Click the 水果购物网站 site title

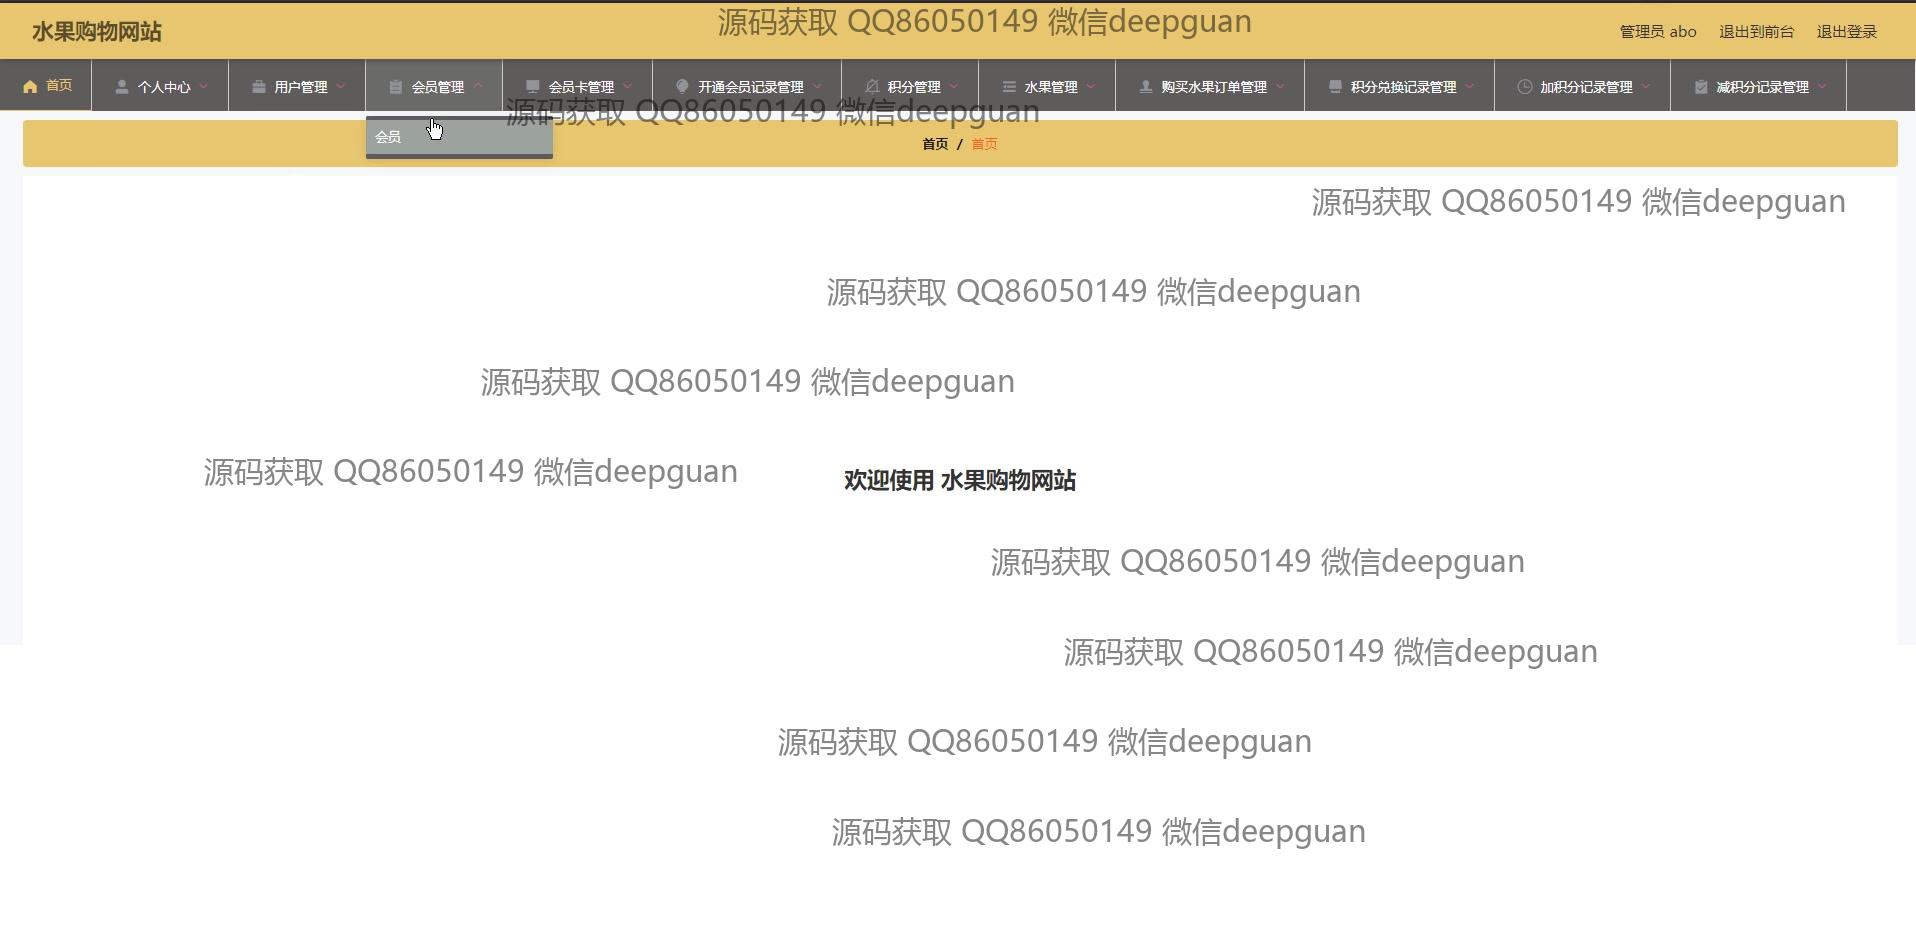pyautogui.click(x=97, y=32)
